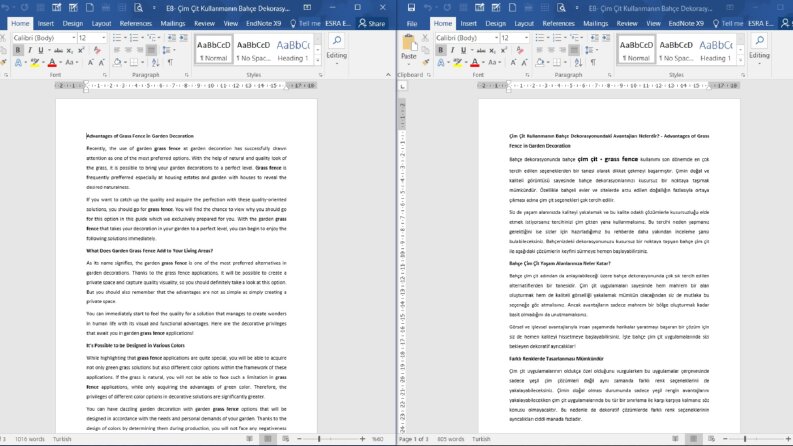Toggle paragraph marks in left window
Image resolution: width=793 pixels, height=446 pixels.
170,63
